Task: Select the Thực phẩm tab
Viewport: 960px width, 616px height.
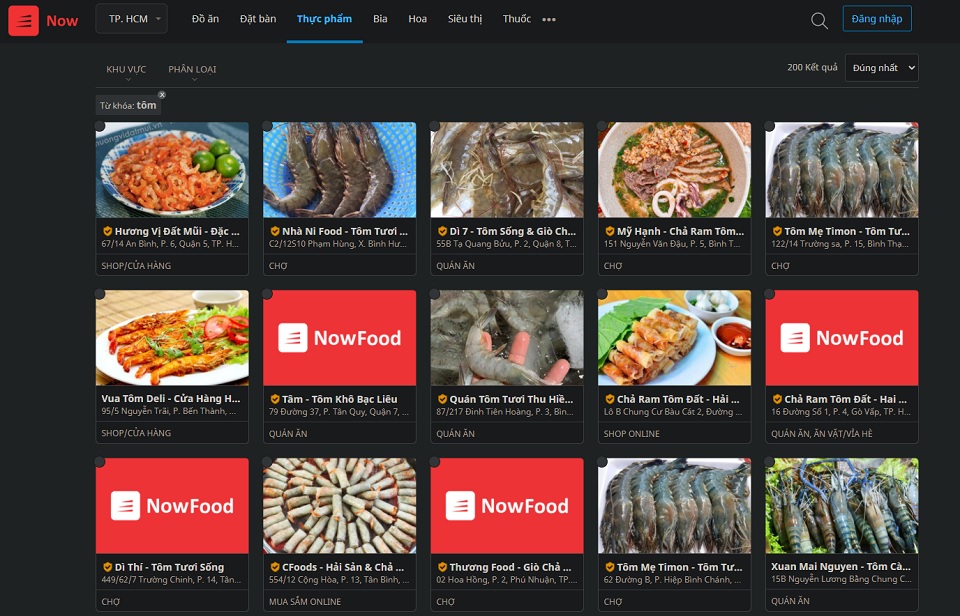Action: (x=324, y=19)
